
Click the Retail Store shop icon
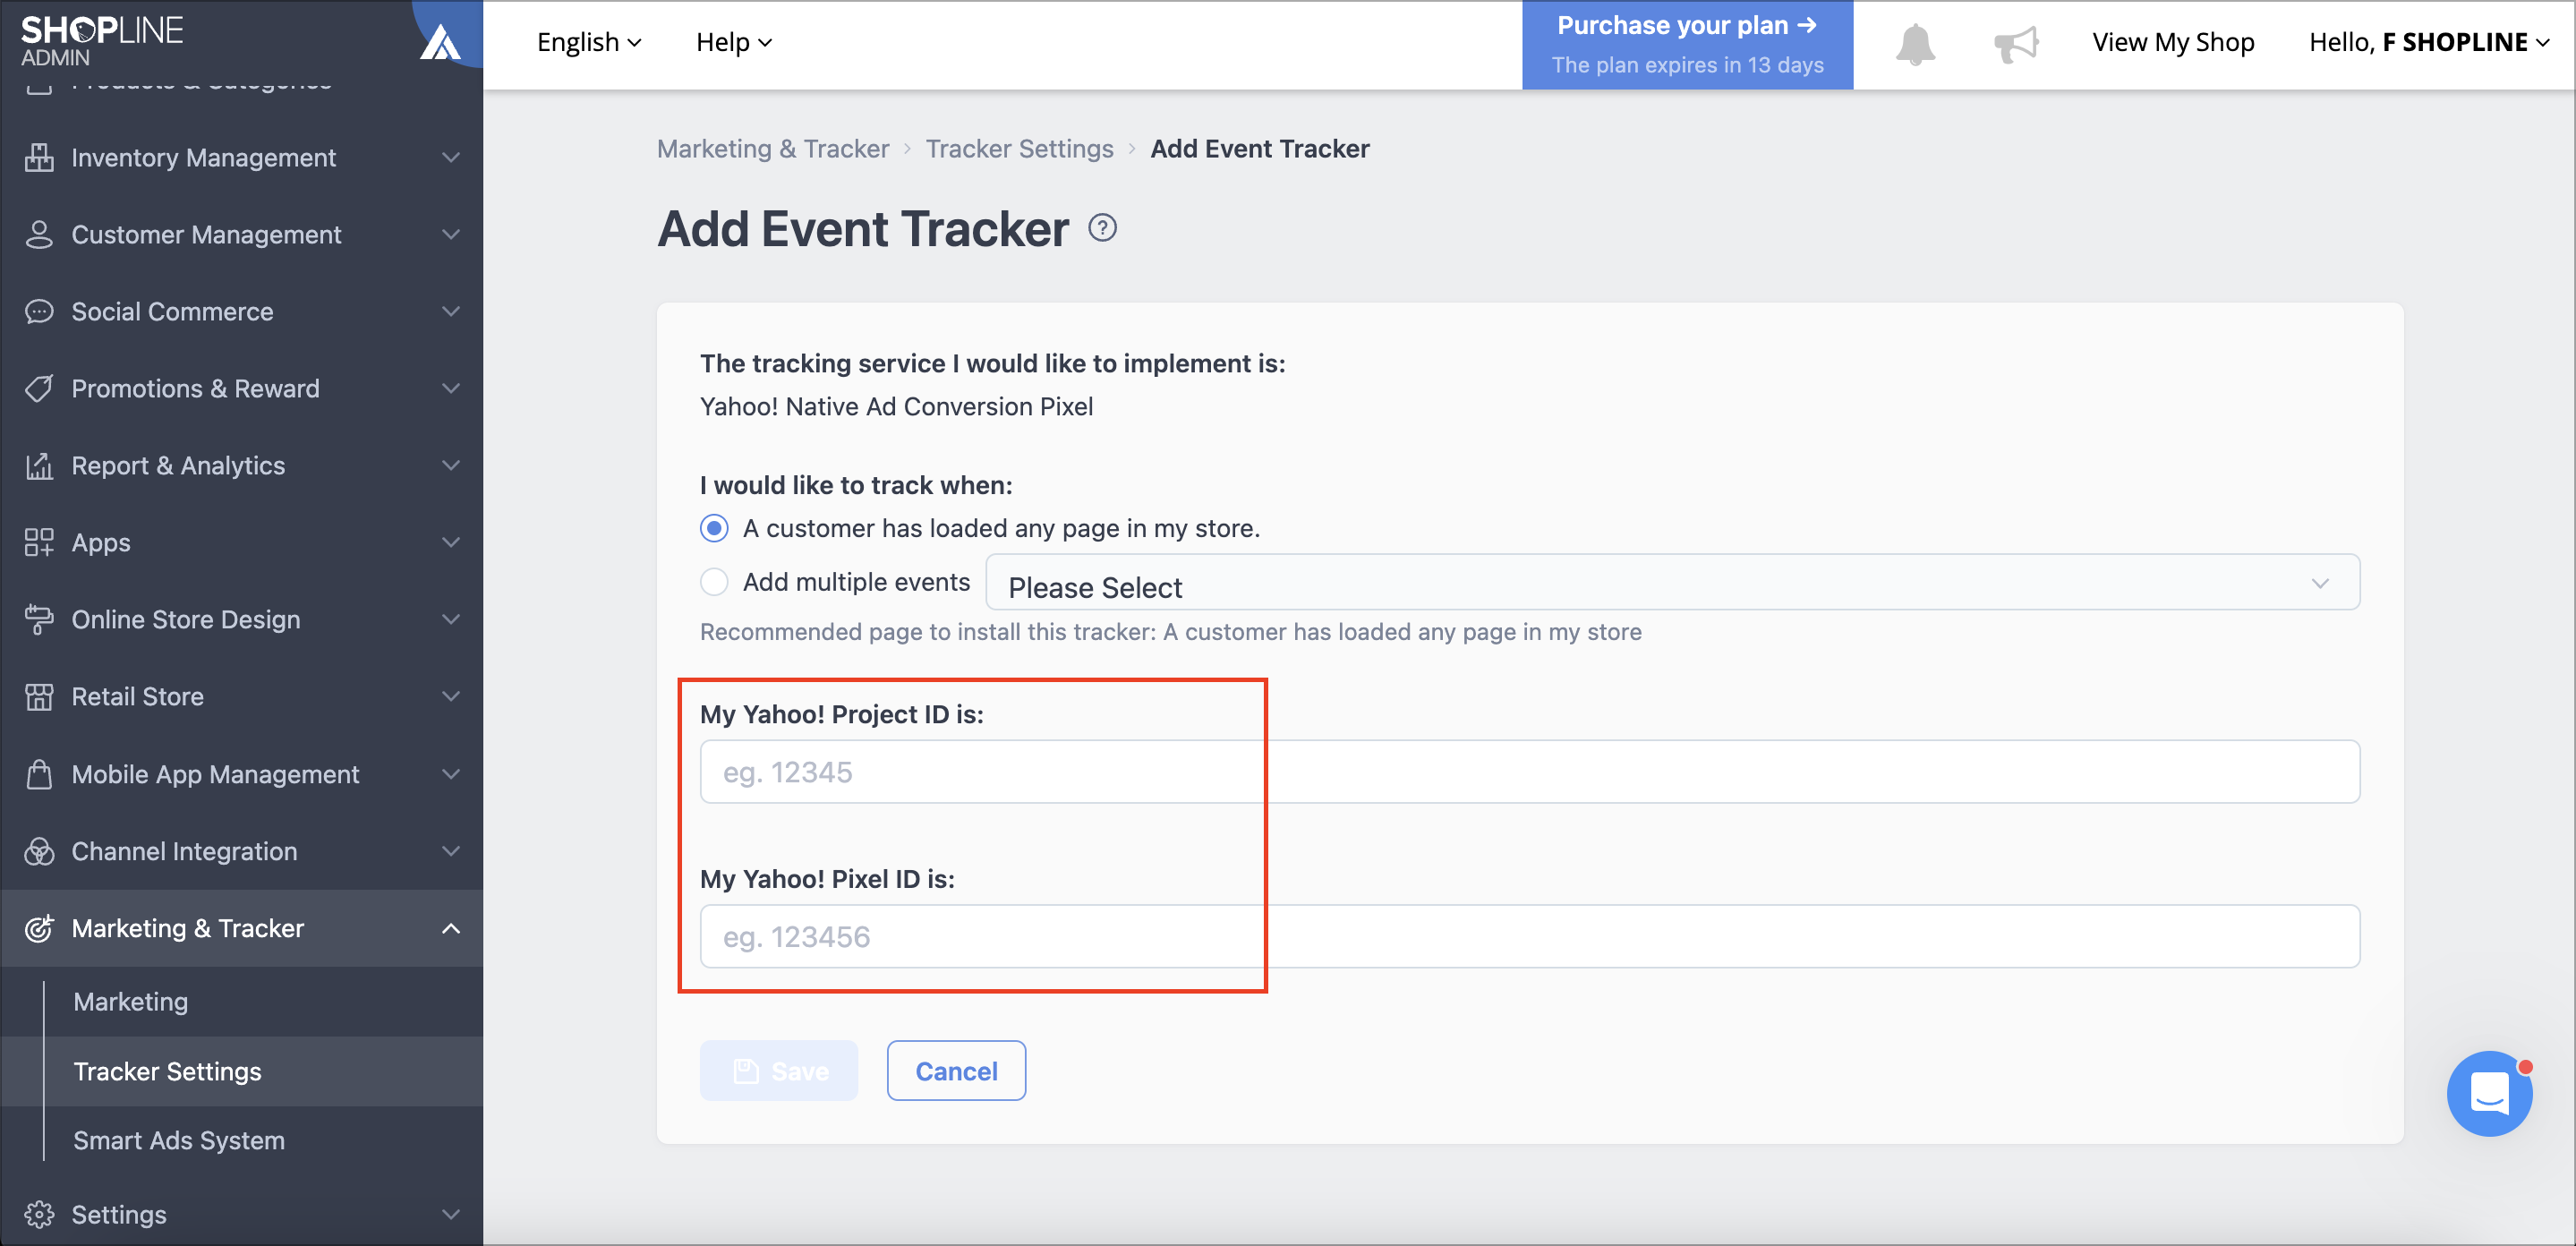(x=39, y=696)
